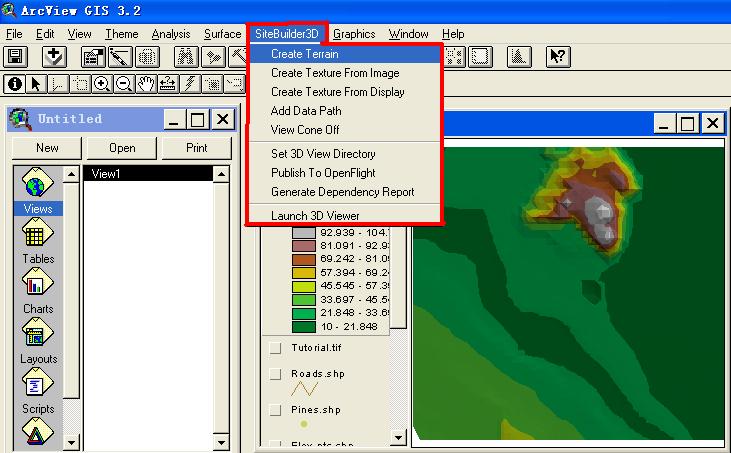Open the Graphics menu
731x453 pixels.
[354, 34]
